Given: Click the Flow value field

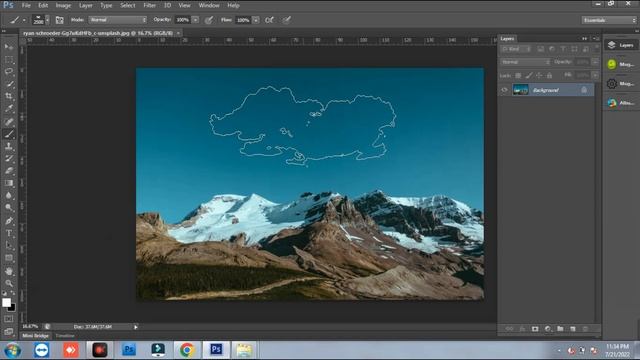Looking at the screenshot, I should tap(243, 20).
